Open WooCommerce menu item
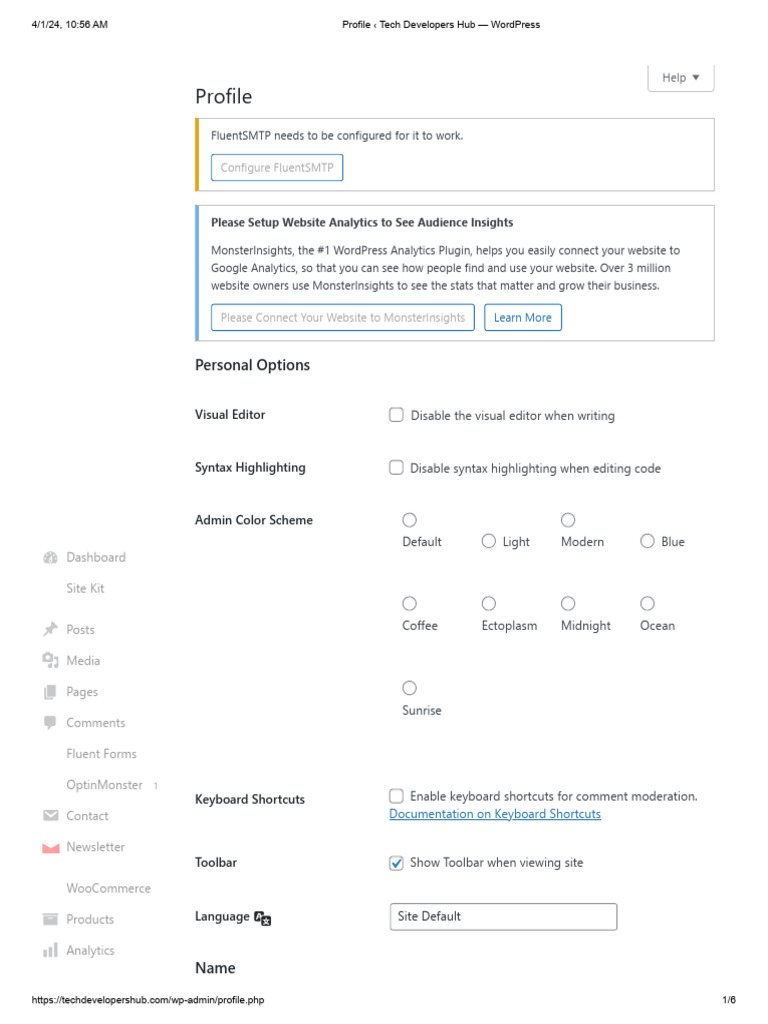The width and height of the screenshot is (768, 1024). [108, 889]
